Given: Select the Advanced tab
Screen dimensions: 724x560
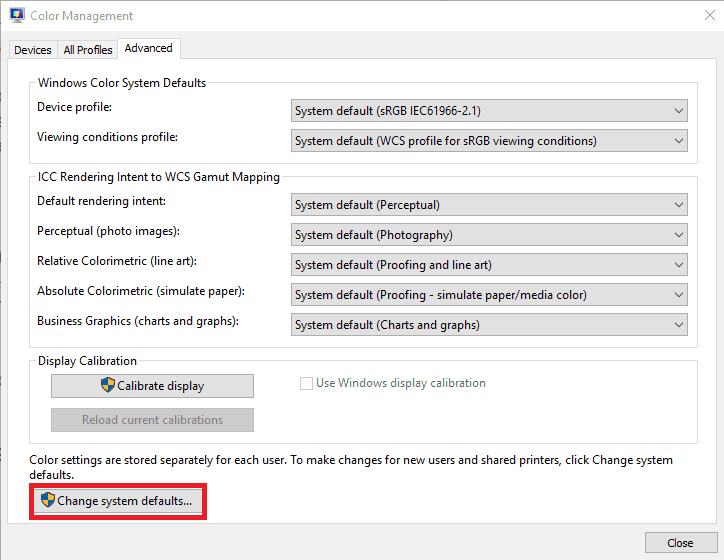Looking at the screenshot, I should [149, 48].
